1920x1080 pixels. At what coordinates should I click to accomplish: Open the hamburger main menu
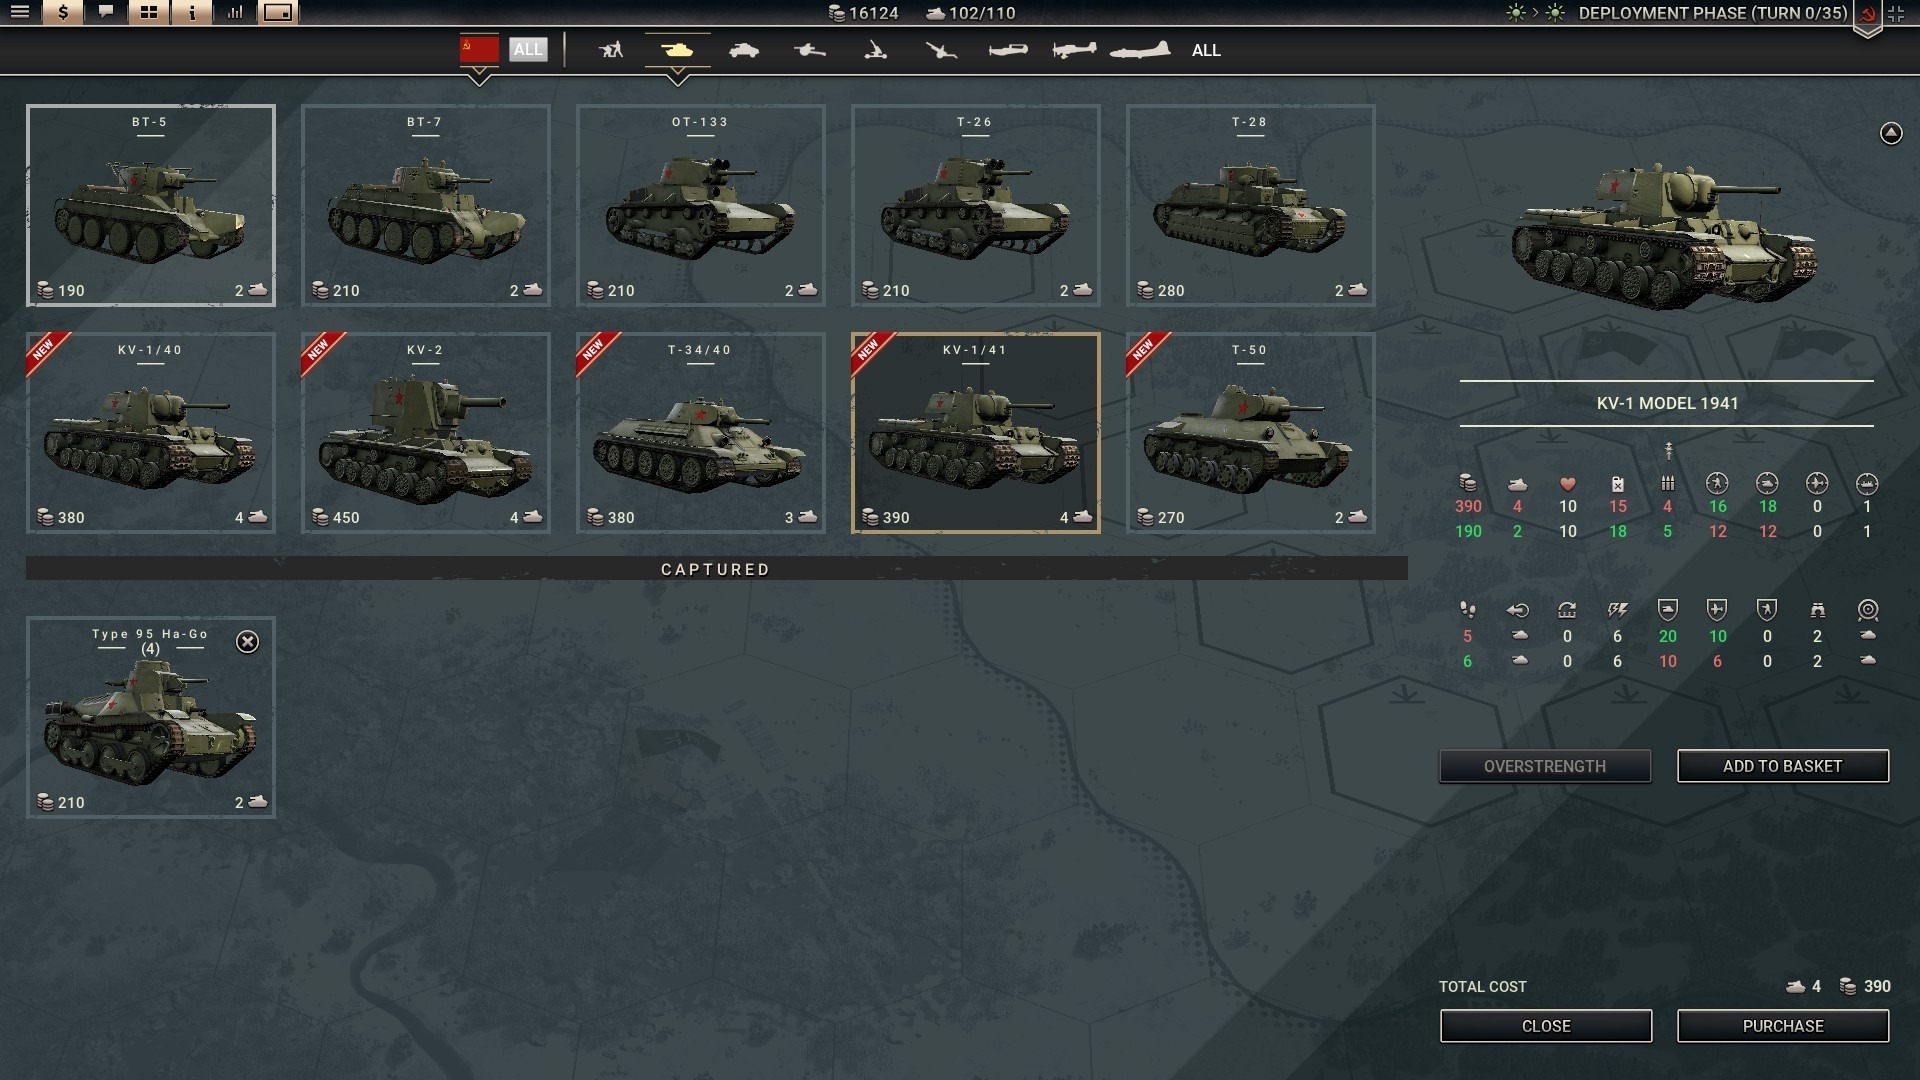point(20,13)
